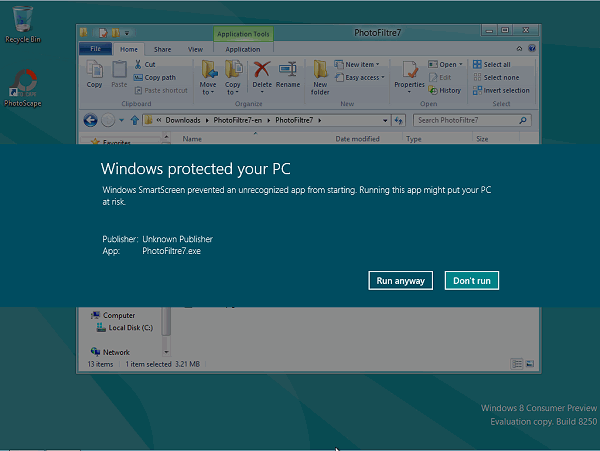
Task: Choose Don't run in SmartScreen dialog
Action: coord(471,281)
